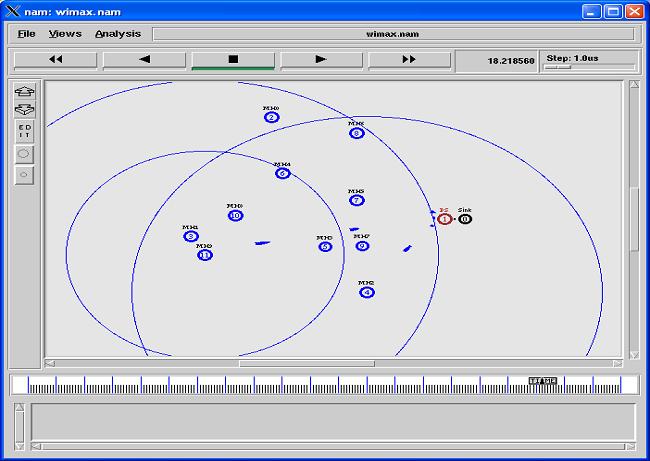The image size is (650, 461).
Task: Click the canvas scroll right arrow
Action: point(618,364)
